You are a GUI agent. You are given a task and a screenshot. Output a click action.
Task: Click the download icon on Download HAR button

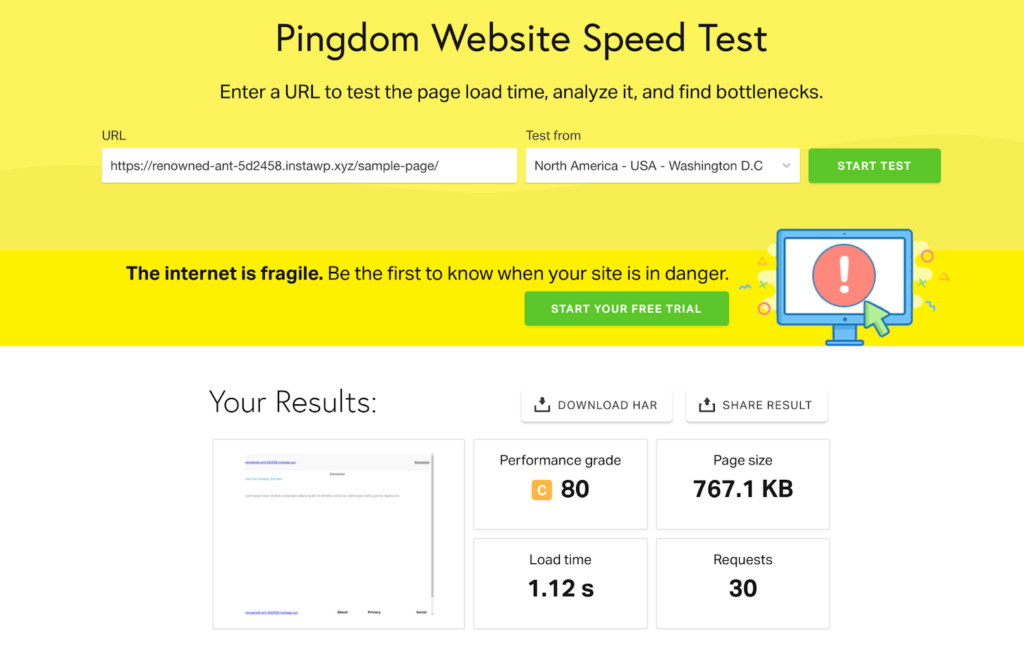pyautogui.click(x=542, y=405)
